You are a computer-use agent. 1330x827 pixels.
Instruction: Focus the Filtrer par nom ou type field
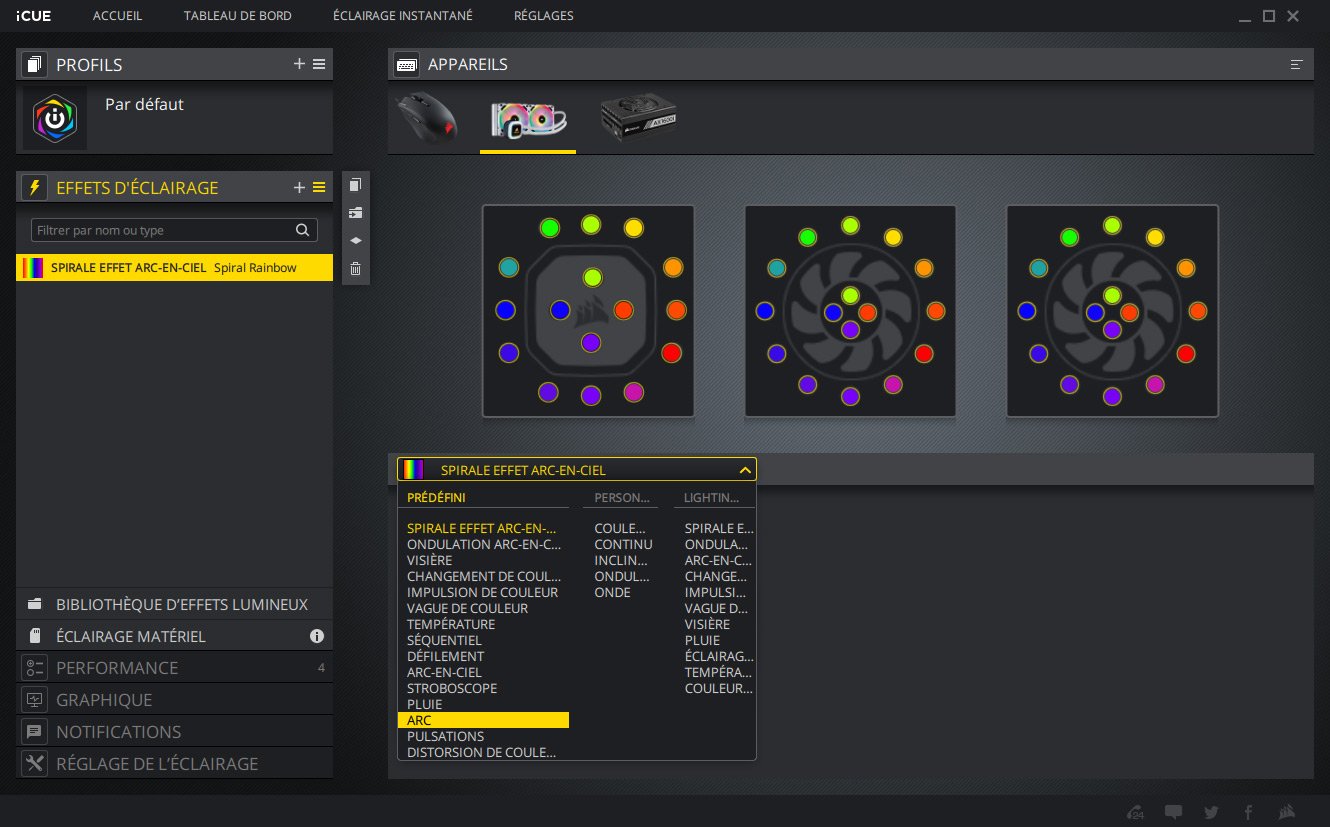tap(174, 230)
